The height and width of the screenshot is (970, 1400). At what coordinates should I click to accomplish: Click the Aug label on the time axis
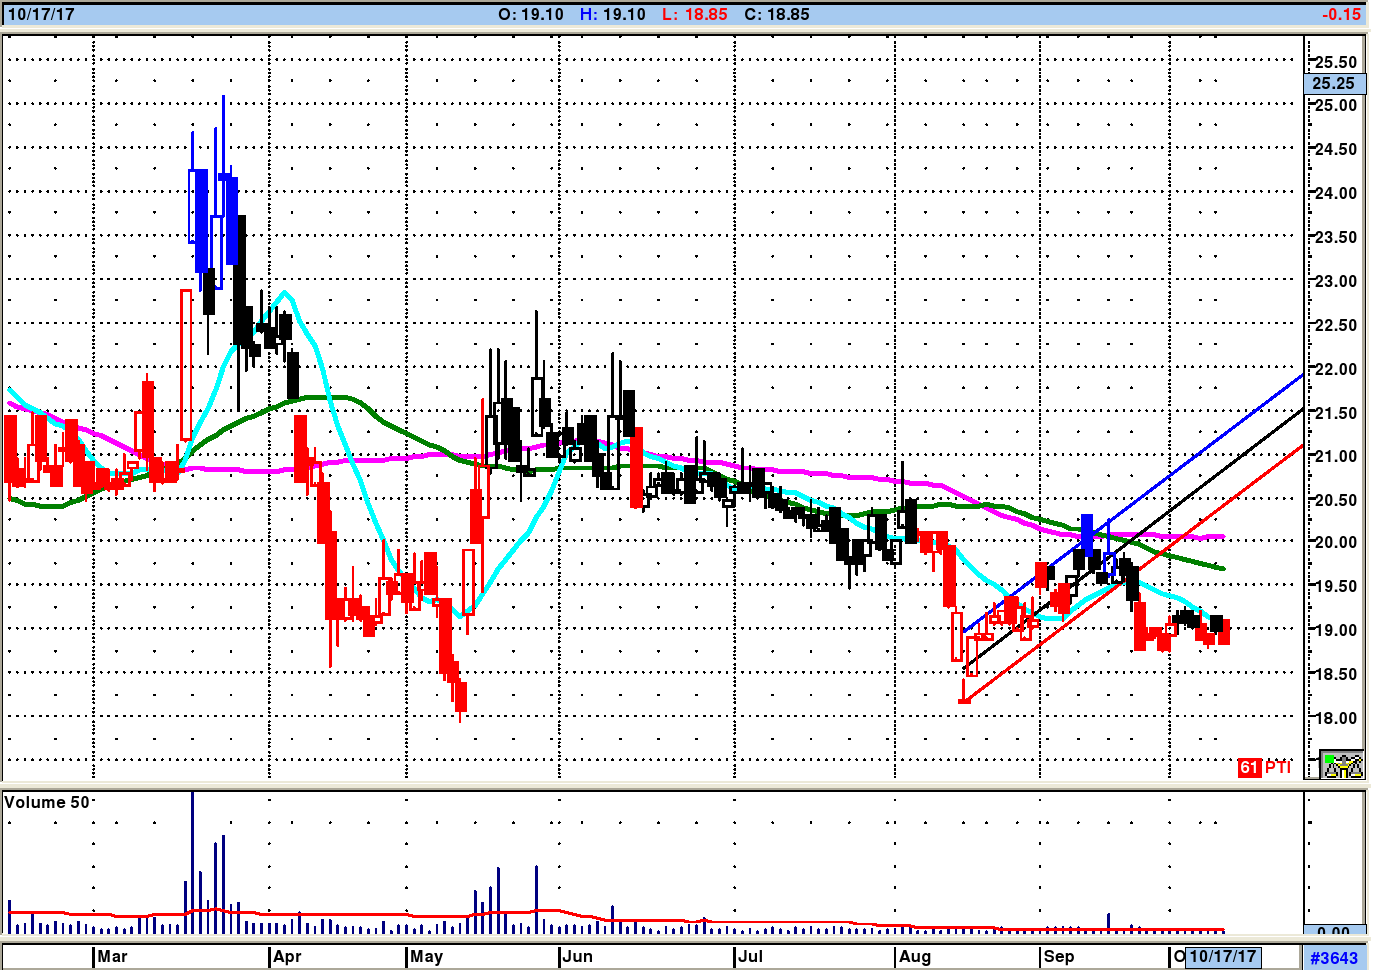click(x=914, y=956)
